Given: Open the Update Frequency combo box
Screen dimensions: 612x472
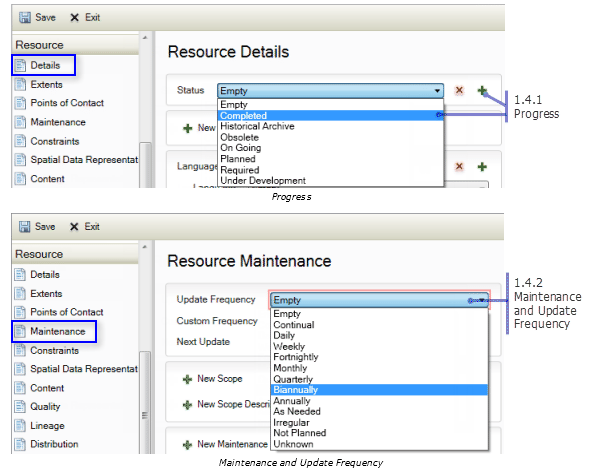Looking at the screenshot, I should coord(378,299).
